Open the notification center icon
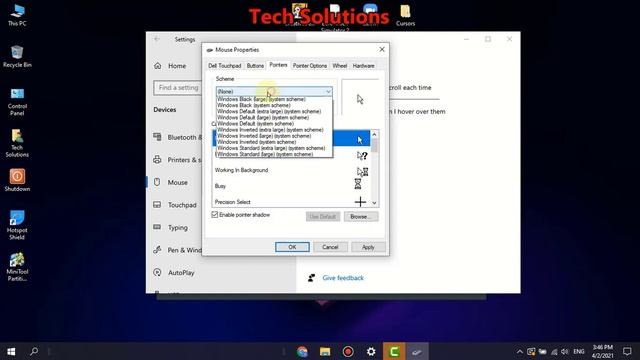Image resolution: width=640 pixels, height=360 pixels. tap(627, 351)
